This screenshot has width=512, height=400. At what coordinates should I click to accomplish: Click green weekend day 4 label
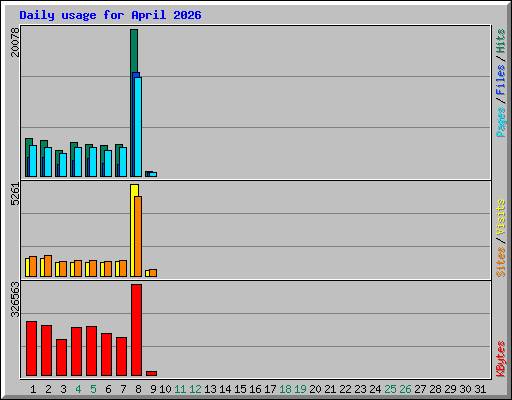(78, 389)
